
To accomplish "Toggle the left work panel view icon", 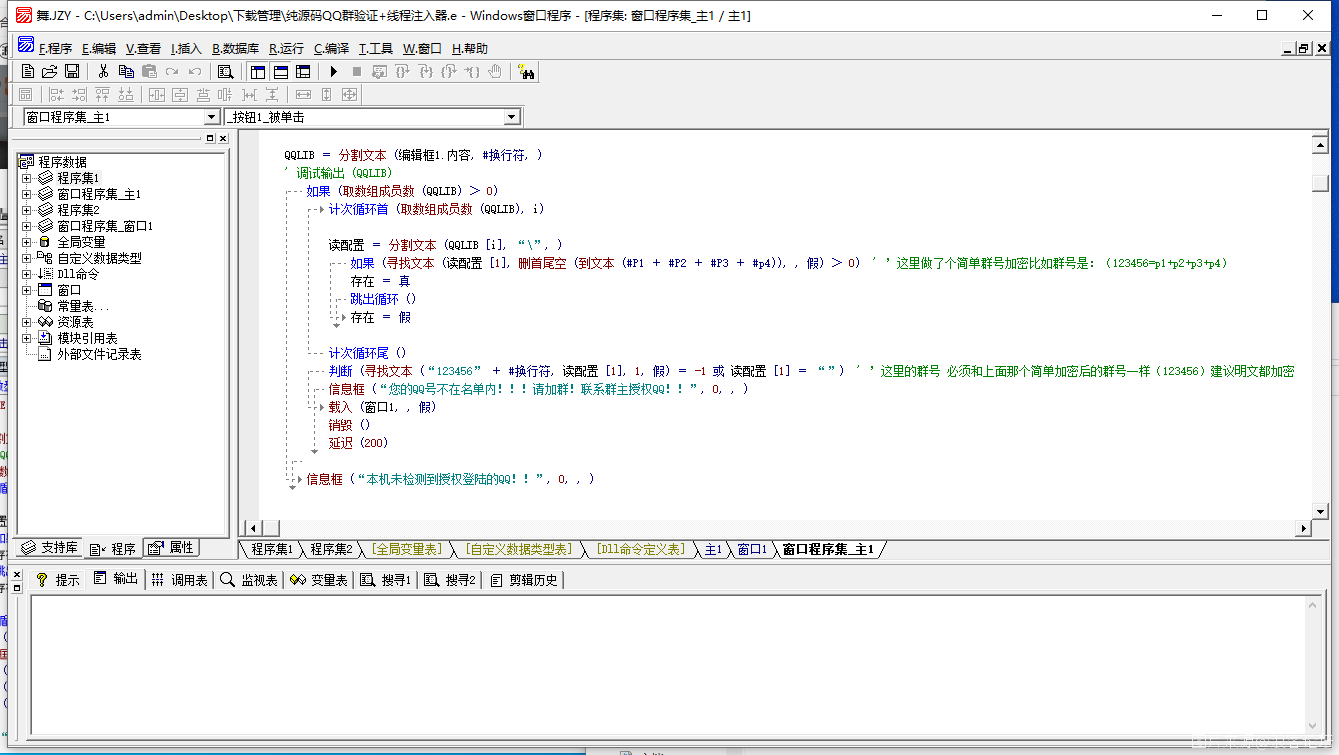I will 258,71.
